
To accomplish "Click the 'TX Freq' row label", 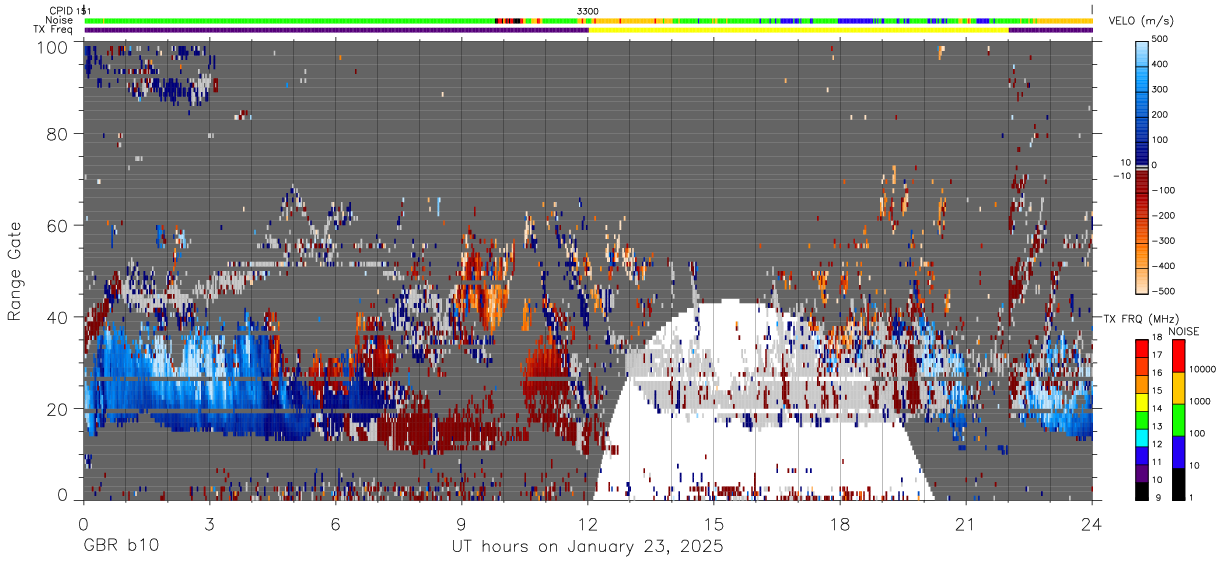I will point(54,30).
